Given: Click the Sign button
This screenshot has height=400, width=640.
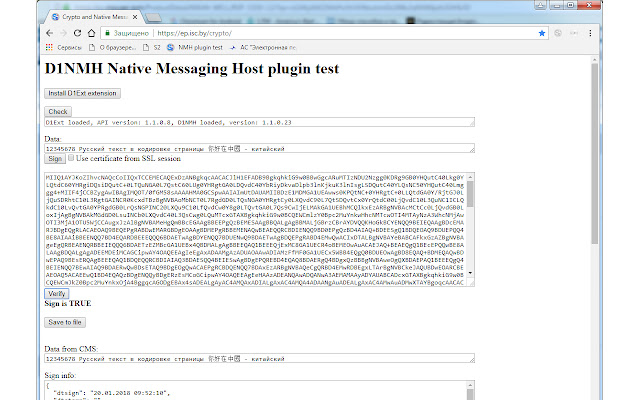Looking at the screenshot, I should tap(55, 158).
